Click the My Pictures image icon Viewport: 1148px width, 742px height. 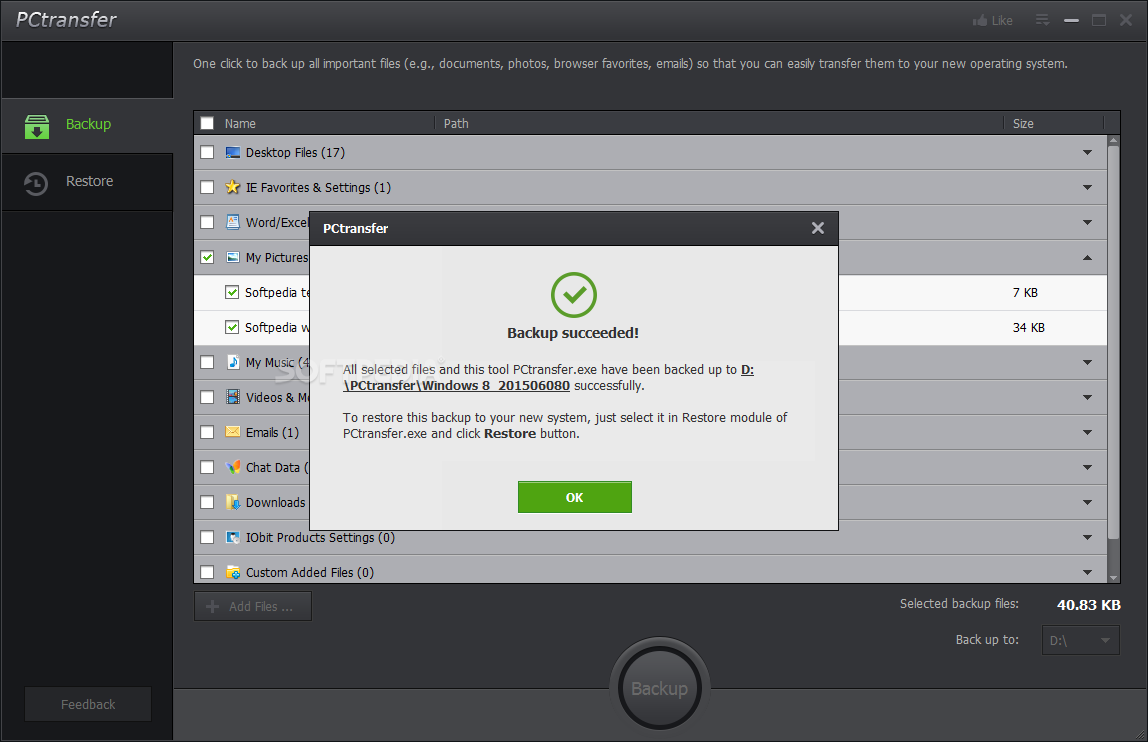233,257
